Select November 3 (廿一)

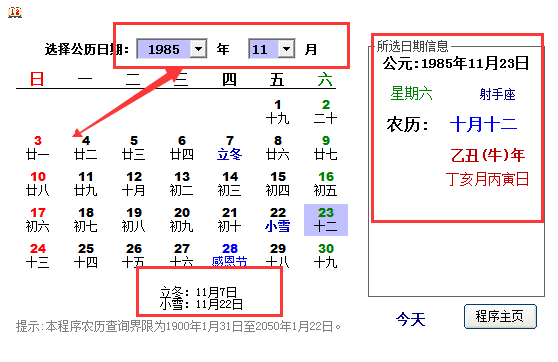click(37, 148)
